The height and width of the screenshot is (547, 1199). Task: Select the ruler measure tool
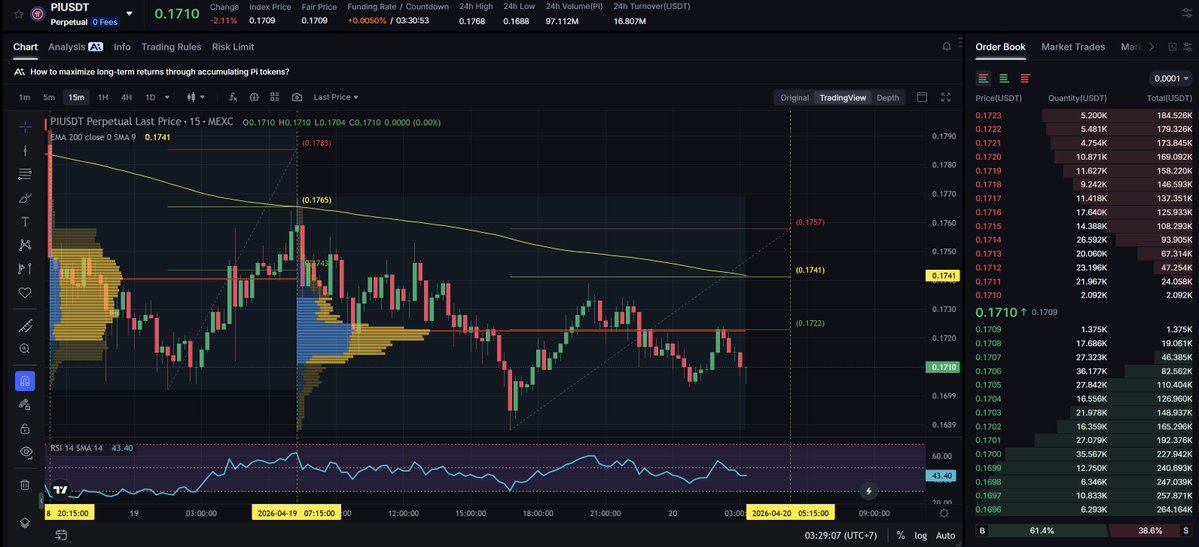tap(24, 326)
